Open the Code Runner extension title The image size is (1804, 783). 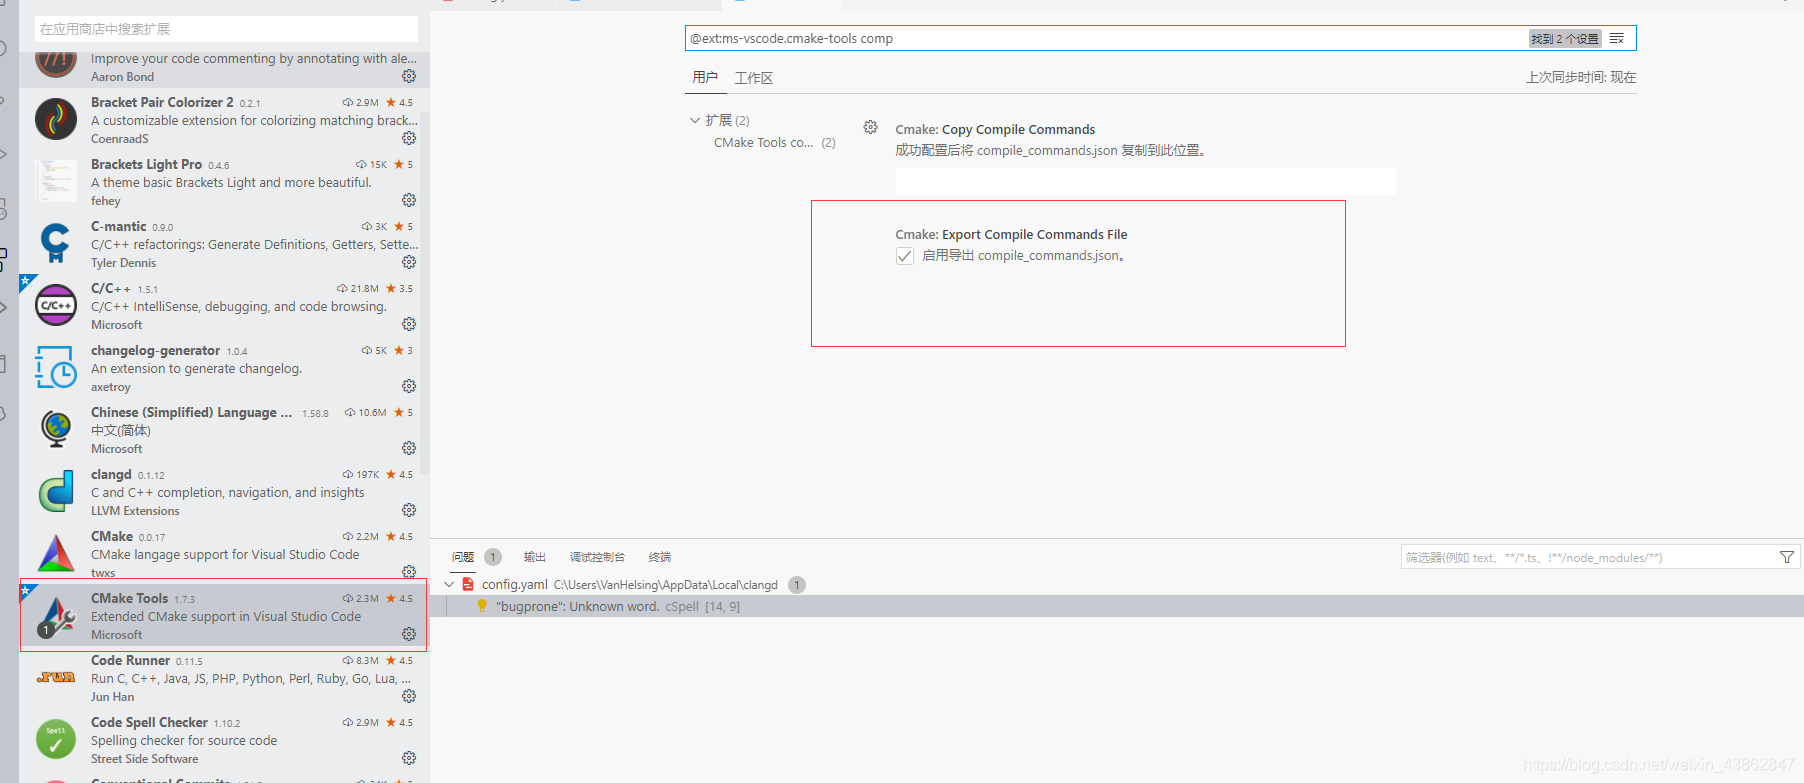[130, 660]
